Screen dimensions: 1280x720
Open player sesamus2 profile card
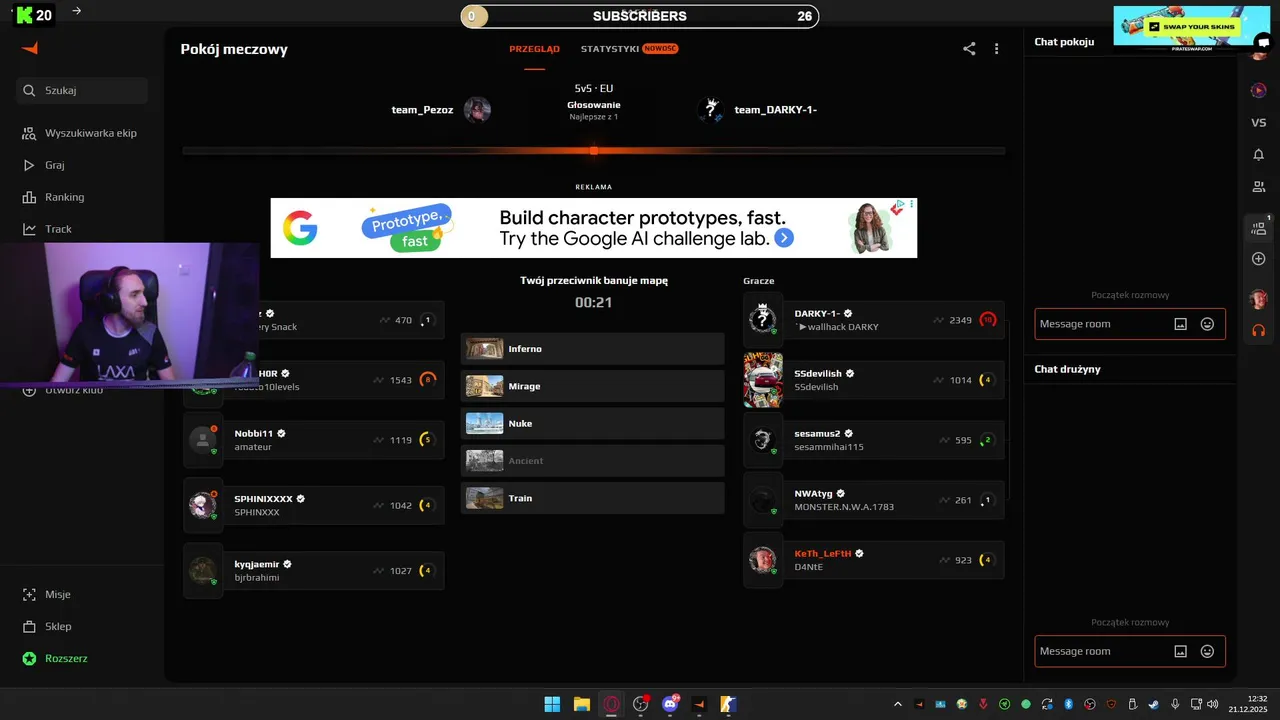(895, 440)
